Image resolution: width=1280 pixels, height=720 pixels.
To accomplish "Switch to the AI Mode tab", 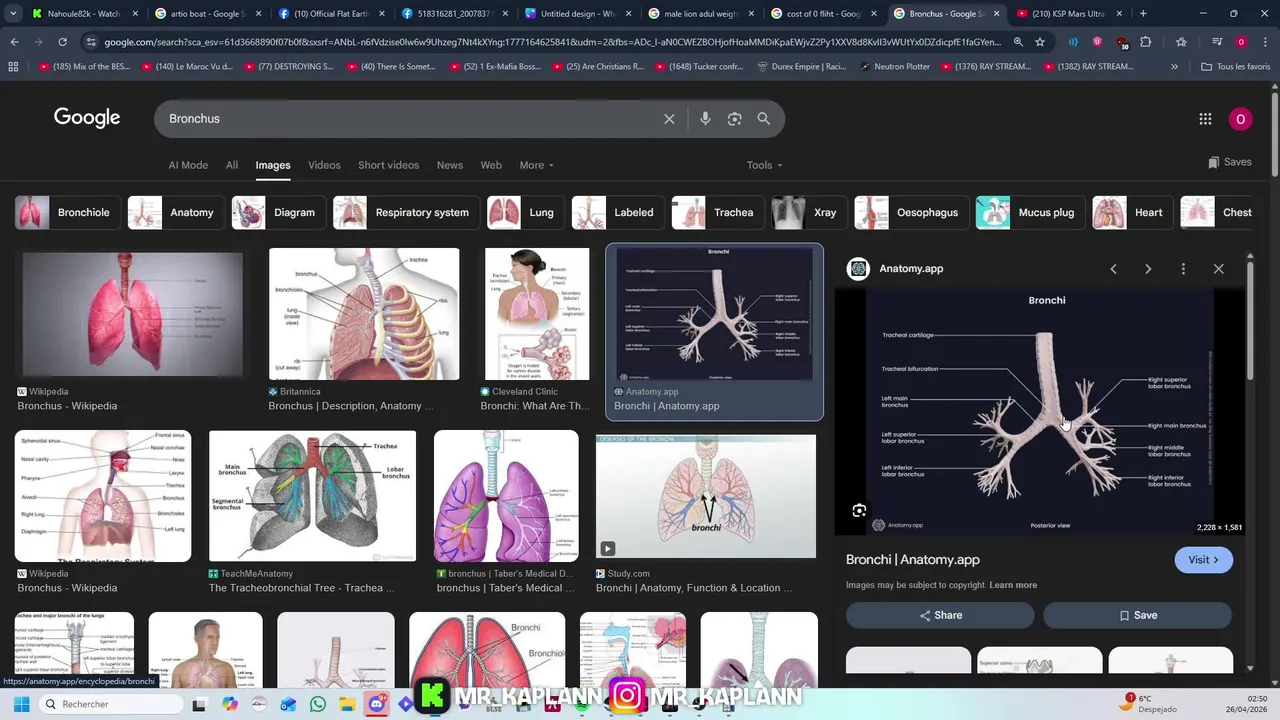I will 188,165.
